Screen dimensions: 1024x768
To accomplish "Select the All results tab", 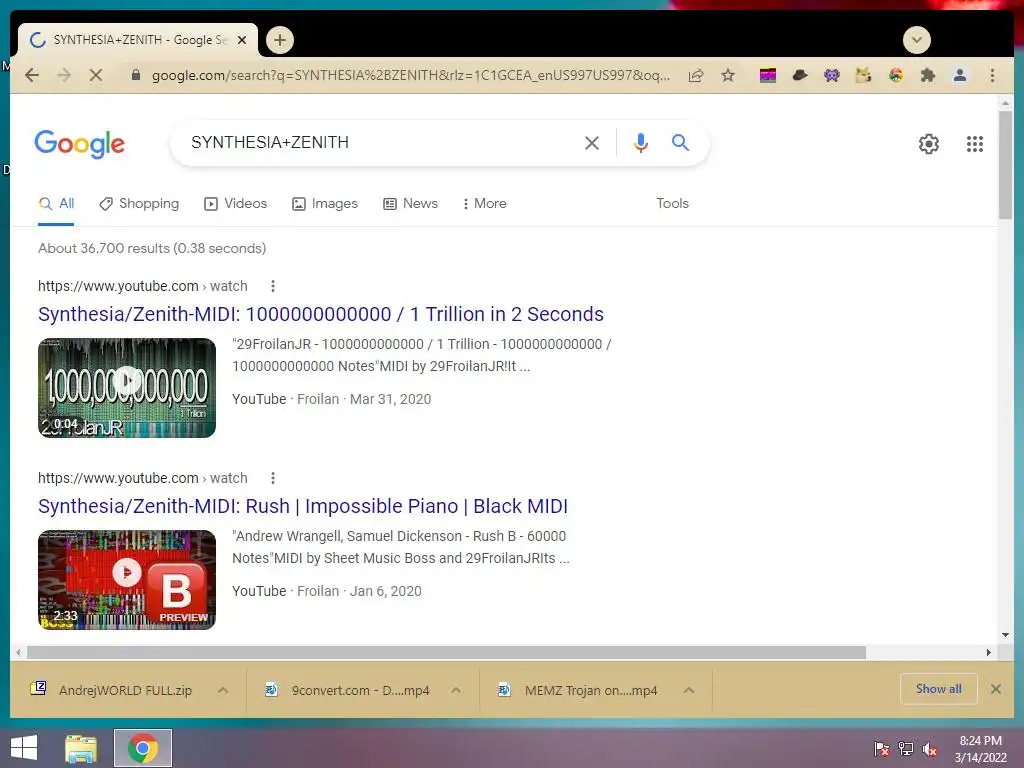I will click(56, 203).
